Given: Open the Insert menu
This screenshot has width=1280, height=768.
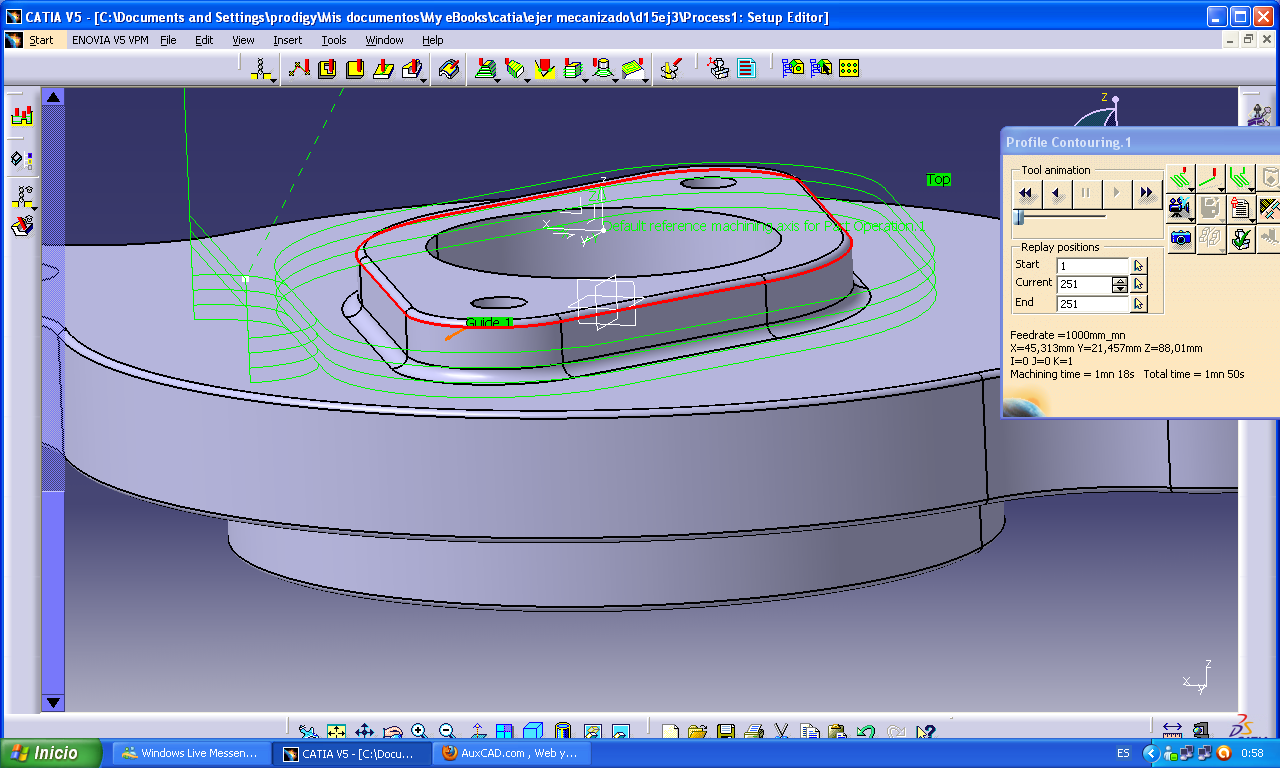Looking at the screenshot, I should coord(287,40).
